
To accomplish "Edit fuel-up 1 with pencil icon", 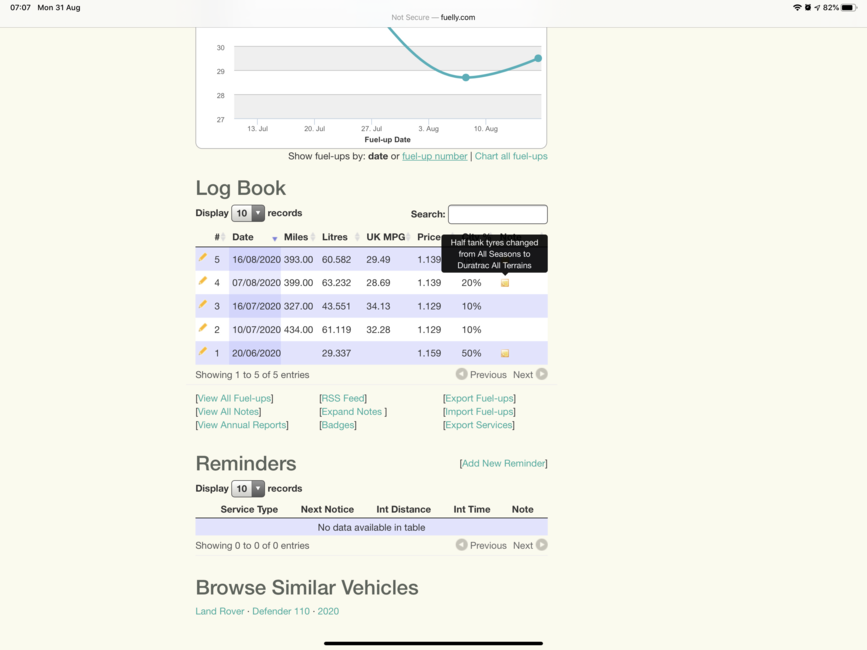I will 203,352.
